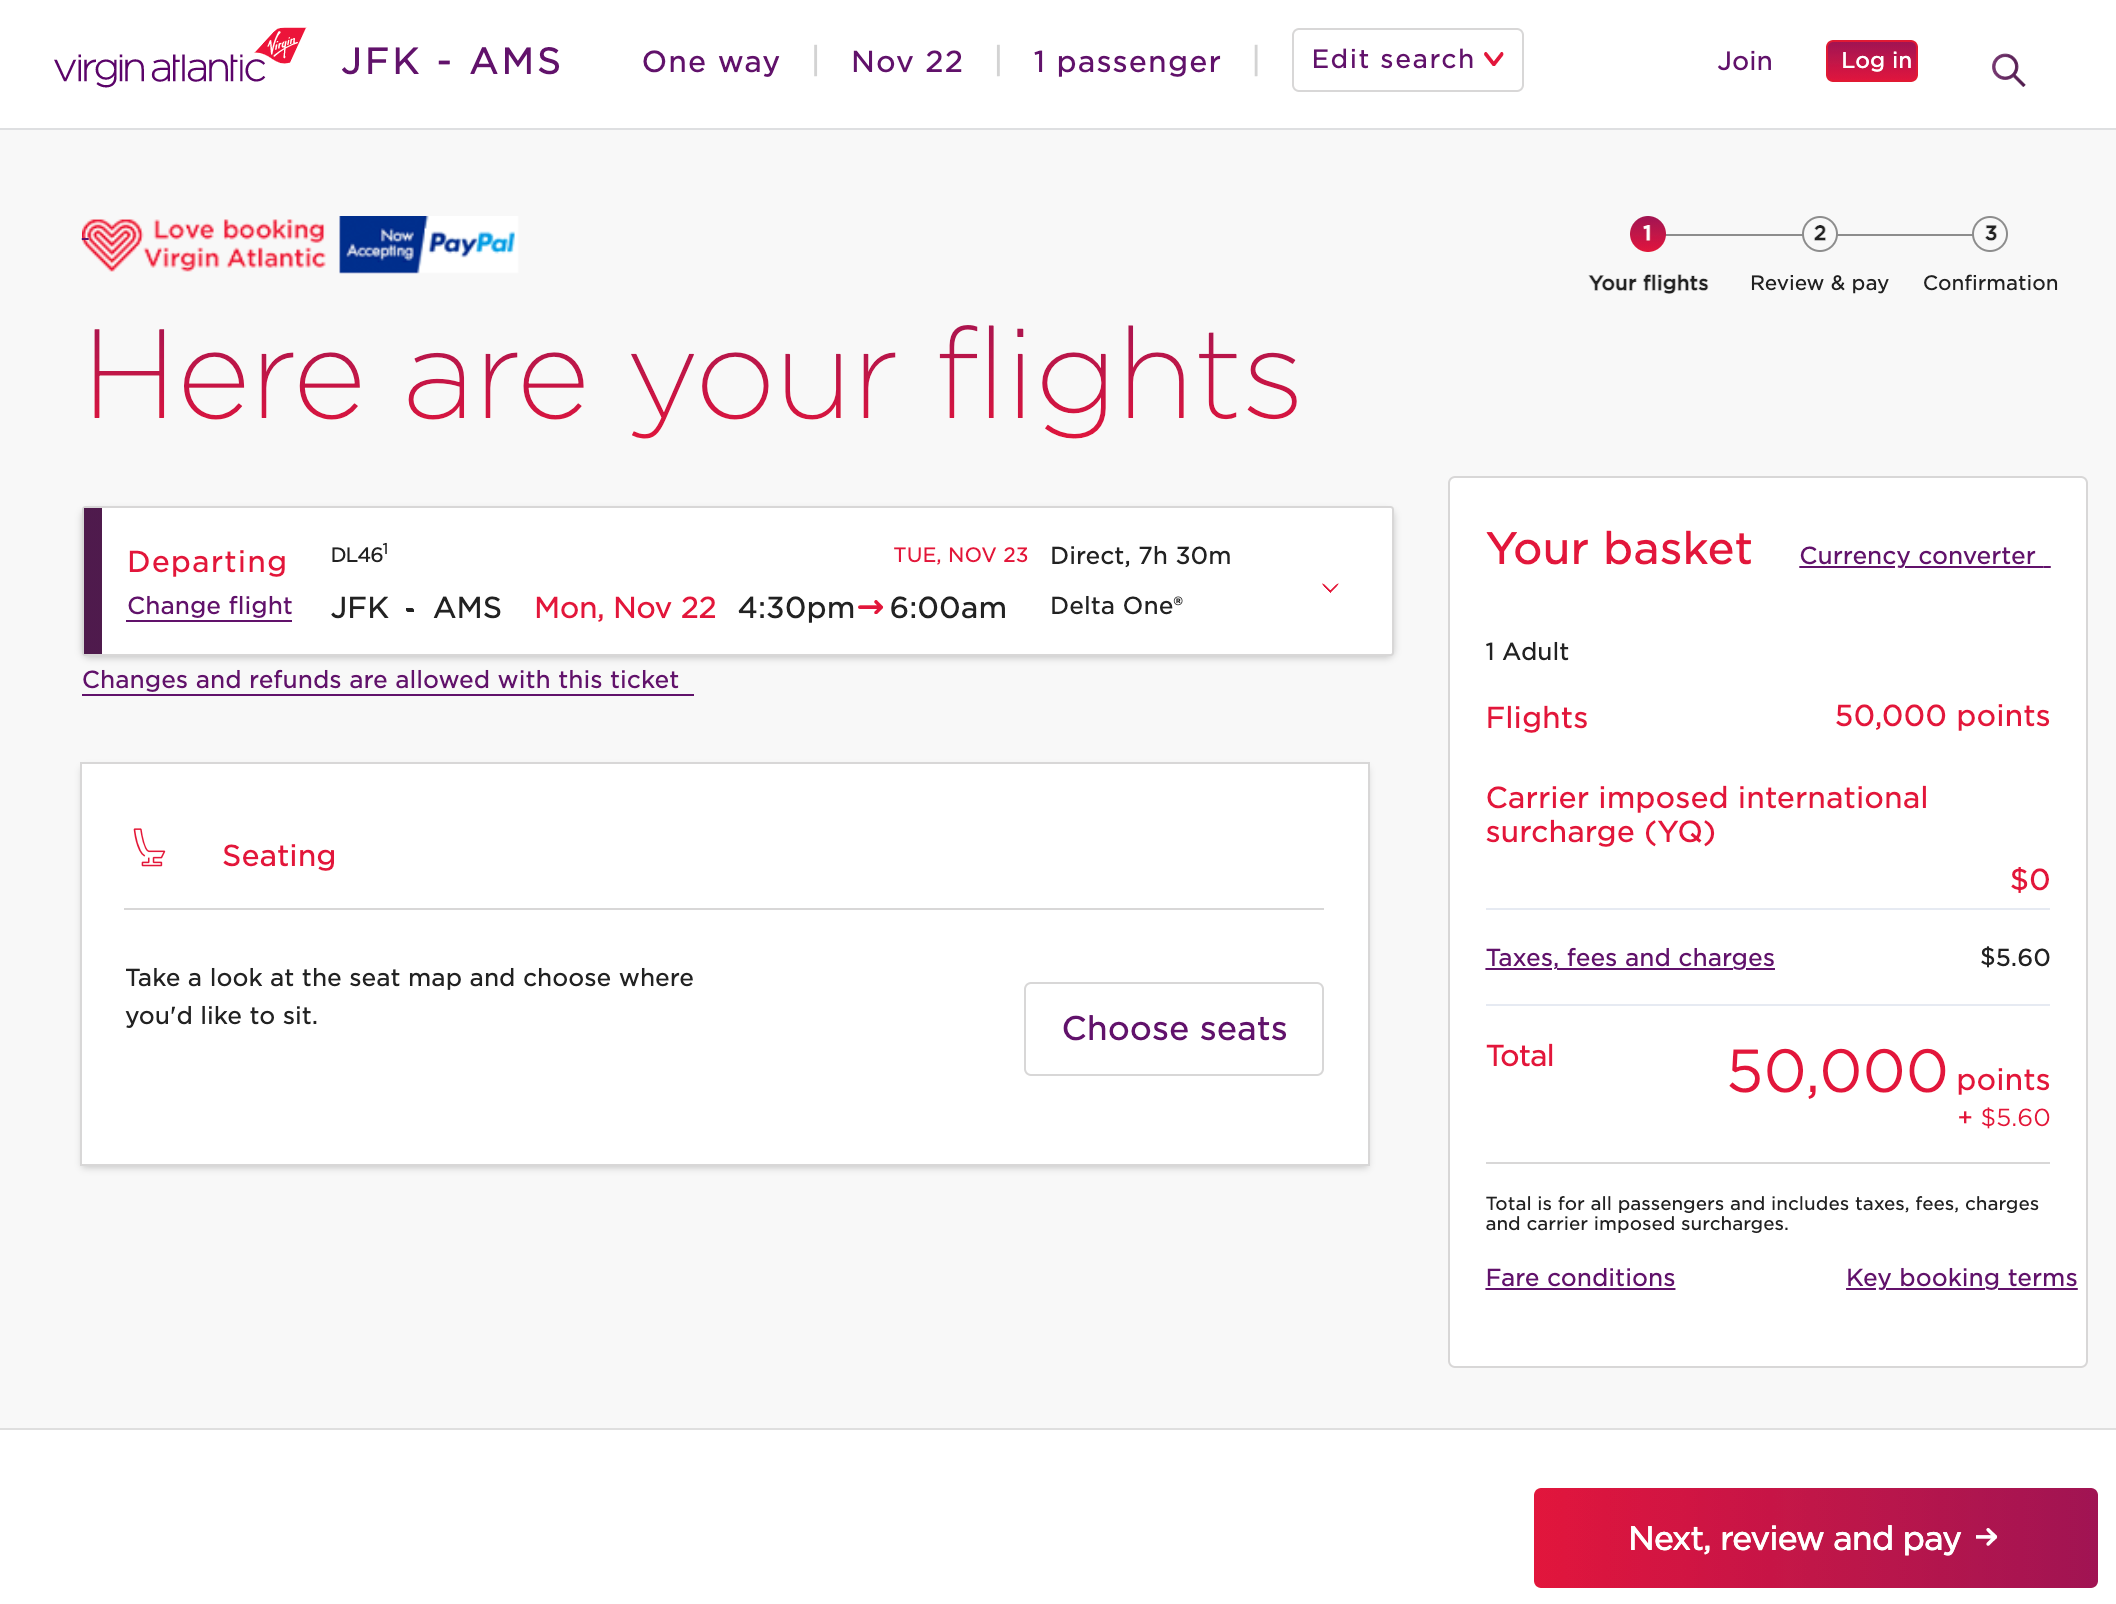Click the Love booking heart icon
This screenshot has width=2116, height=1604.
[x=113, y=243]
